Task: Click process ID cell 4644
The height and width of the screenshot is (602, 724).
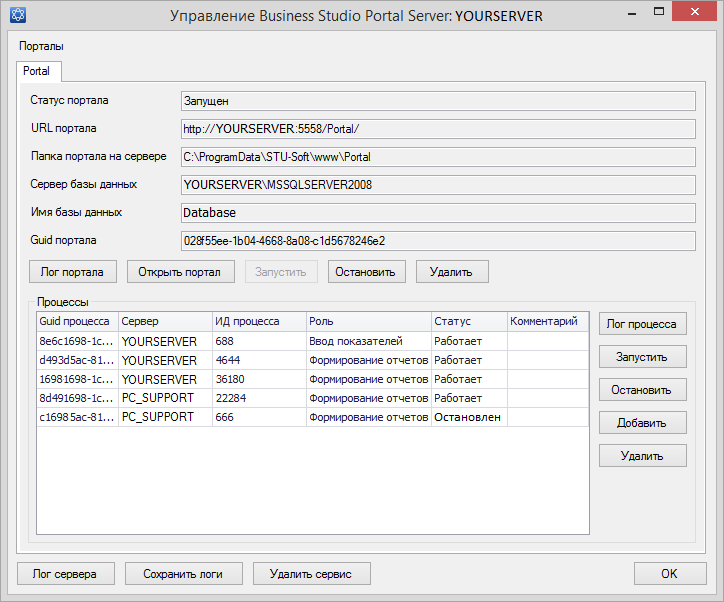Action: [259, 360]
